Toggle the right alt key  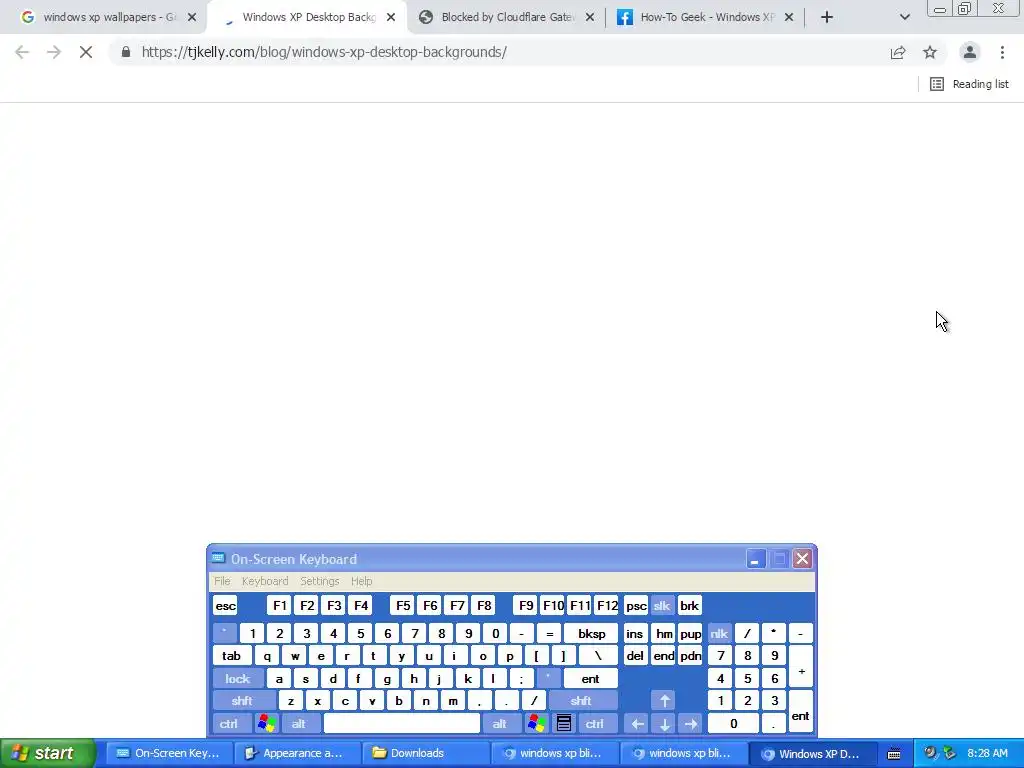[x=500, y=724]
